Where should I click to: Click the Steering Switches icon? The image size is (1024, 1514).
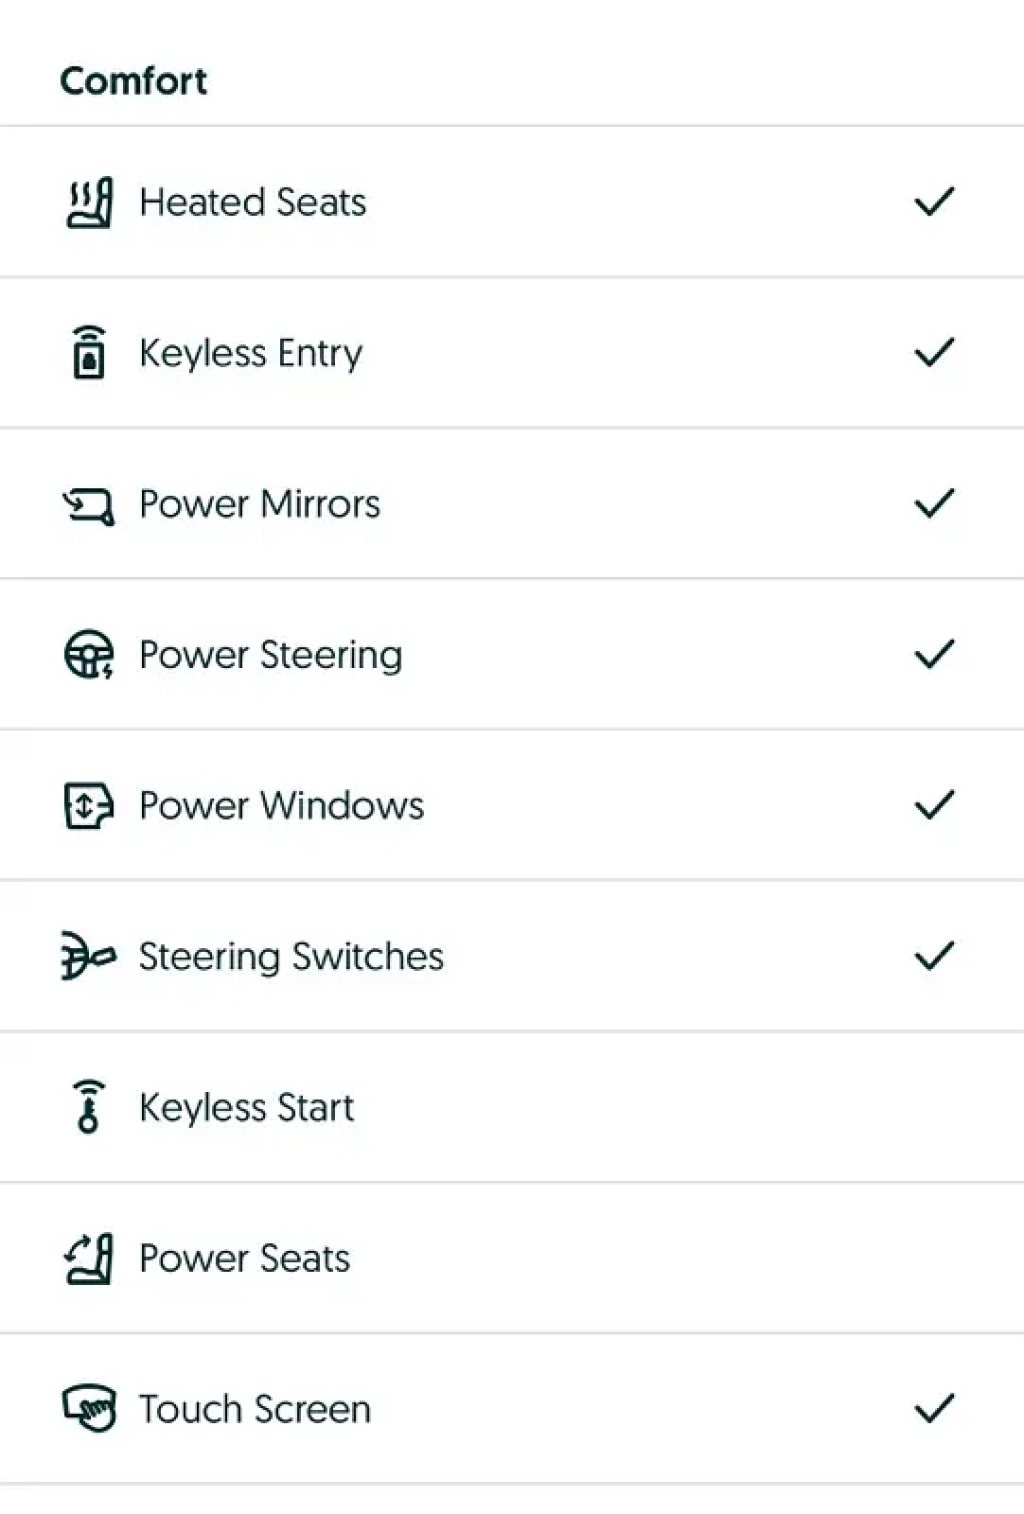[x=89, y=957]
